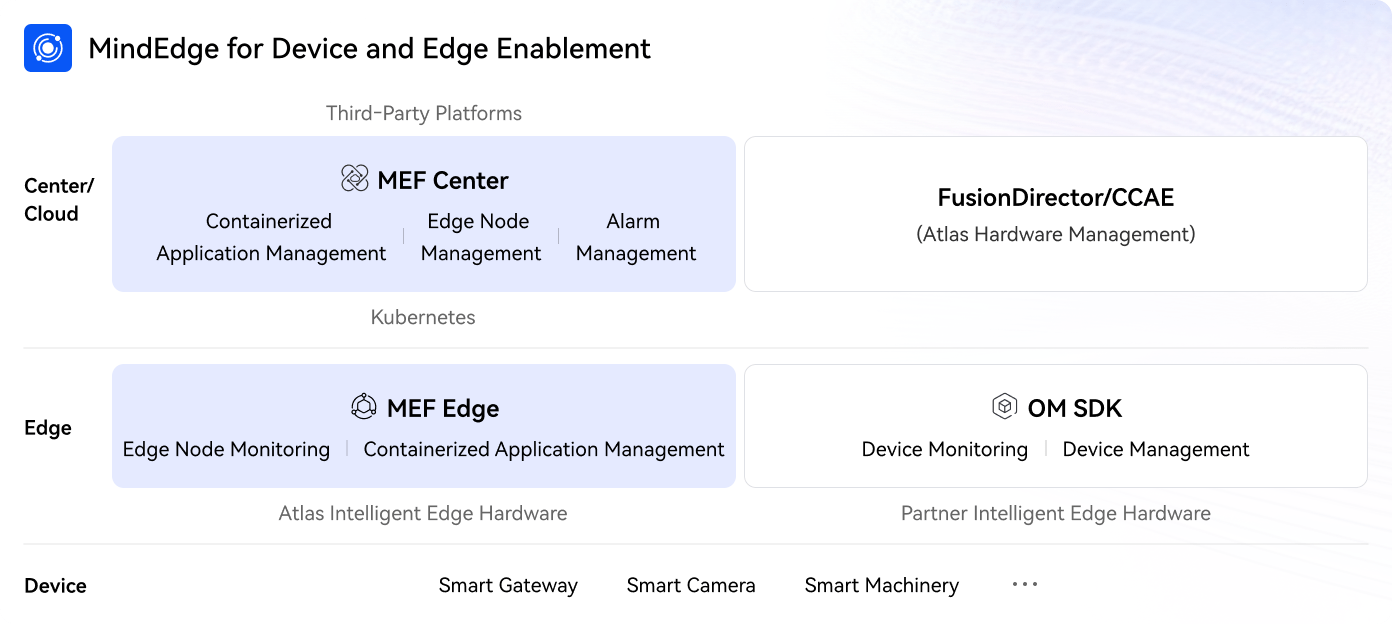The image size is (1392, 624).
Task: Click Containerized Application Management under MEF Edge
Action: pyautogui.click(x=543, y=450)
